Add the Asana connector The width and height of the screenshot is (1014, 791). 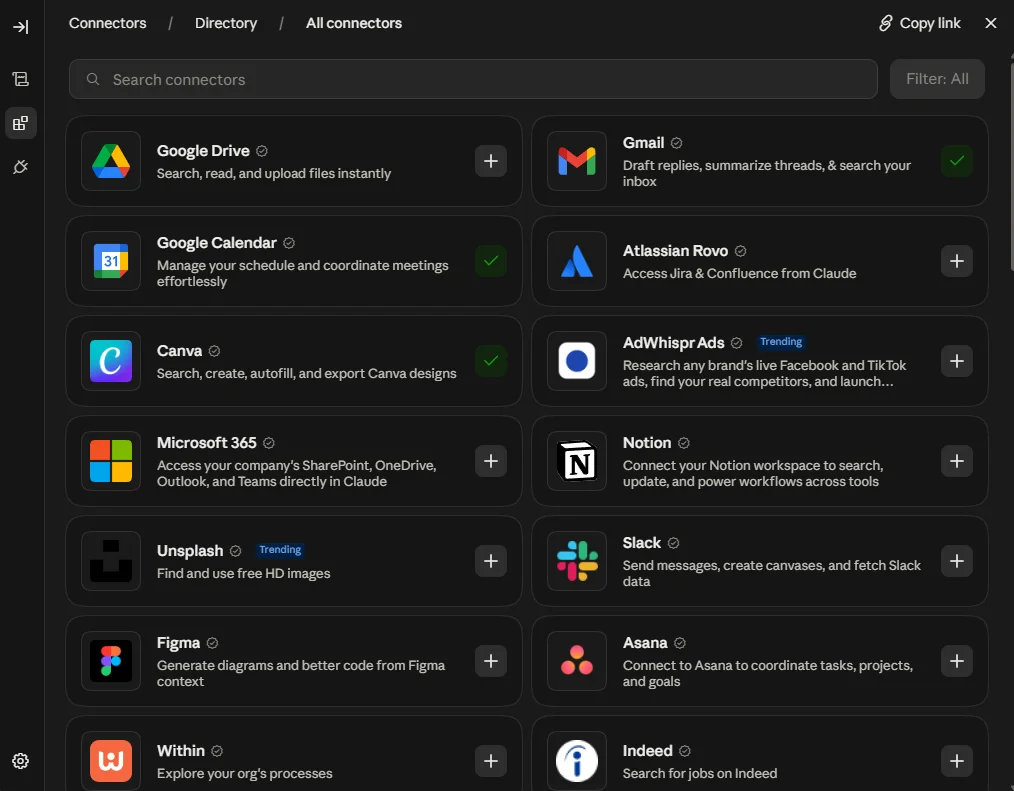[956, 661]
